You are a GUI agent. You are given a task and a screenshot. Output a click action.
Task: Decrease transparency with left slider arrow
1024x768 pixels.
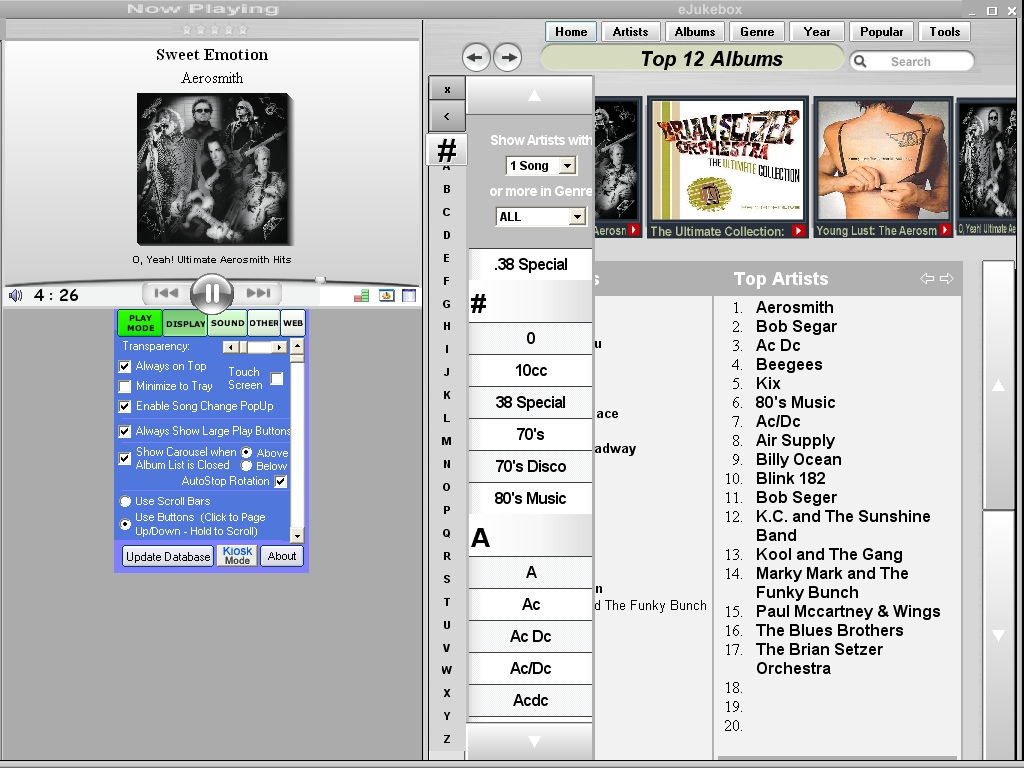[230, 347]
